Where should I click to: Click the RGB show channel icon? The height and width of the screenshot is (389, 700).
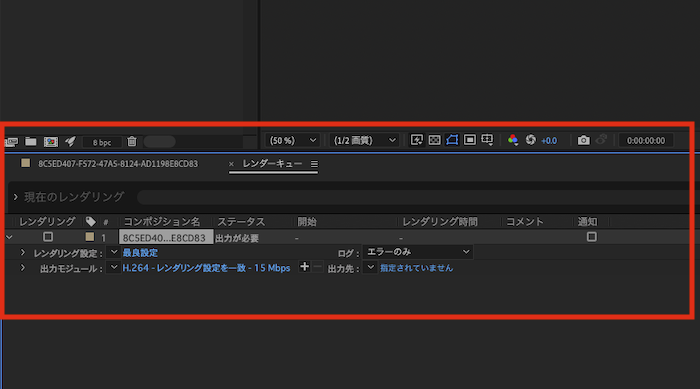coord(513,140)
